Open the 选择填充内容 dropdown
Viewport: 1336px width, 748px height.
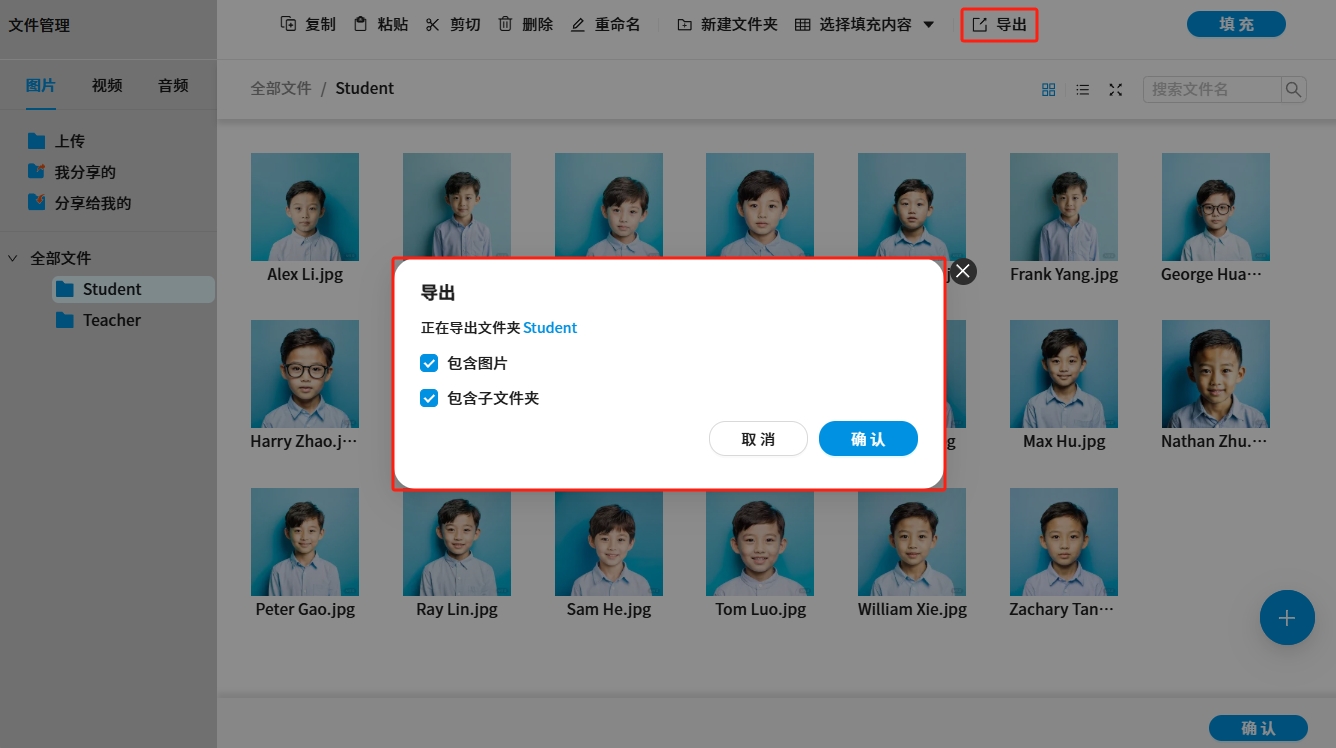(864, 24)
